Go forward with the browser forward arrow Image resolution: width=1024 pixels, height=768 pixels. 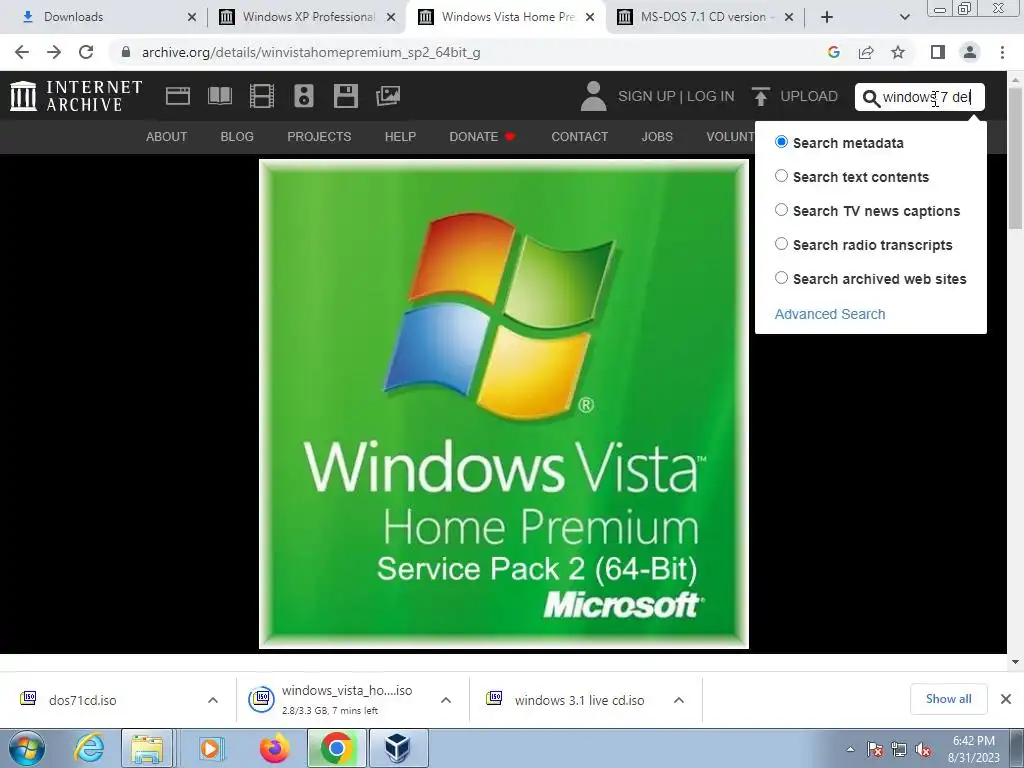[x=54, y=52]
